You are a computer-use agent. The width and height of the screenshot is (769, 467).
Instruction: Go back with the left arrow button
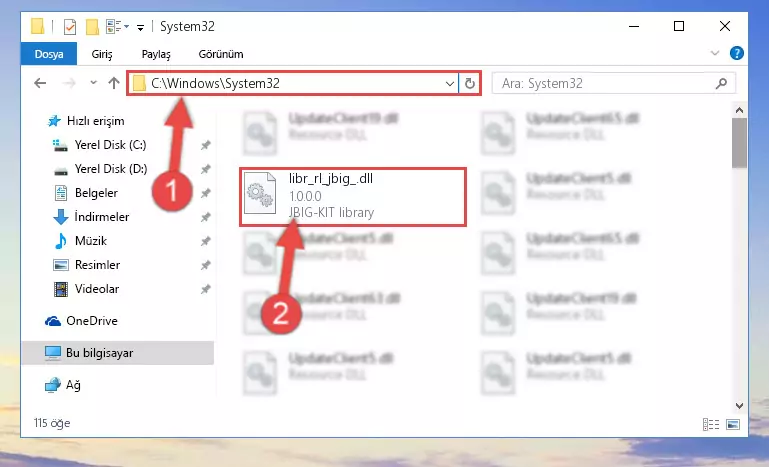coord(40,83)
